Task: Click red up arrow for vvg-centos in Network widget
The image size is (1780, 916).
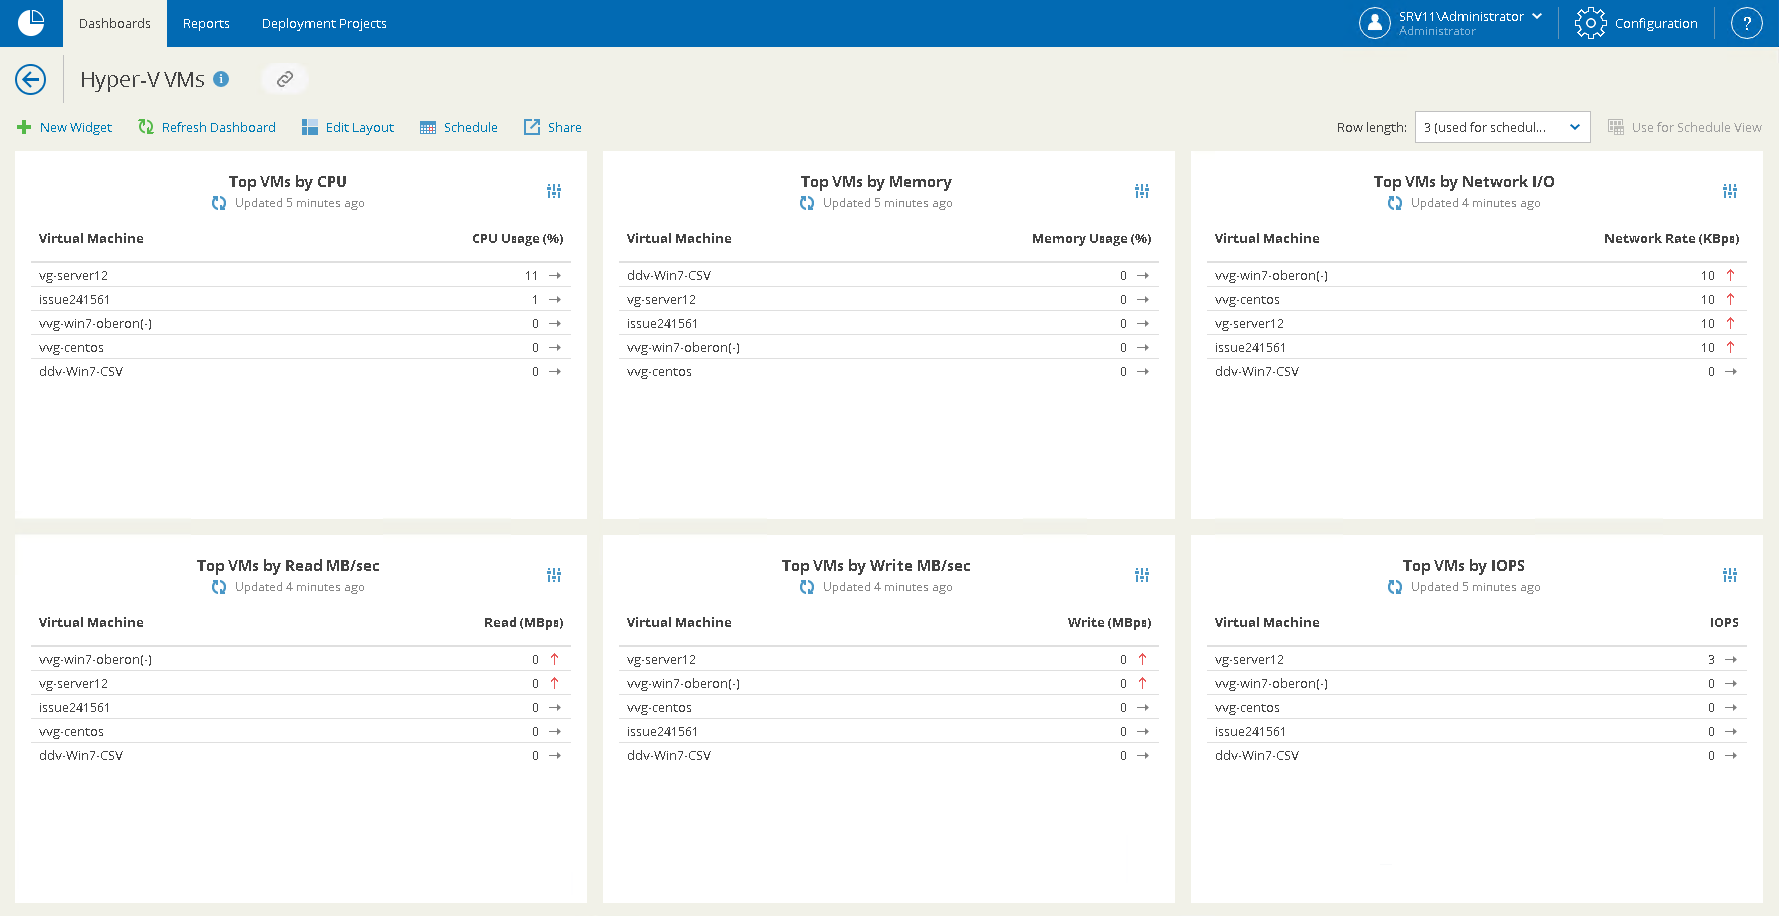Action: (x=1730, y=299)
